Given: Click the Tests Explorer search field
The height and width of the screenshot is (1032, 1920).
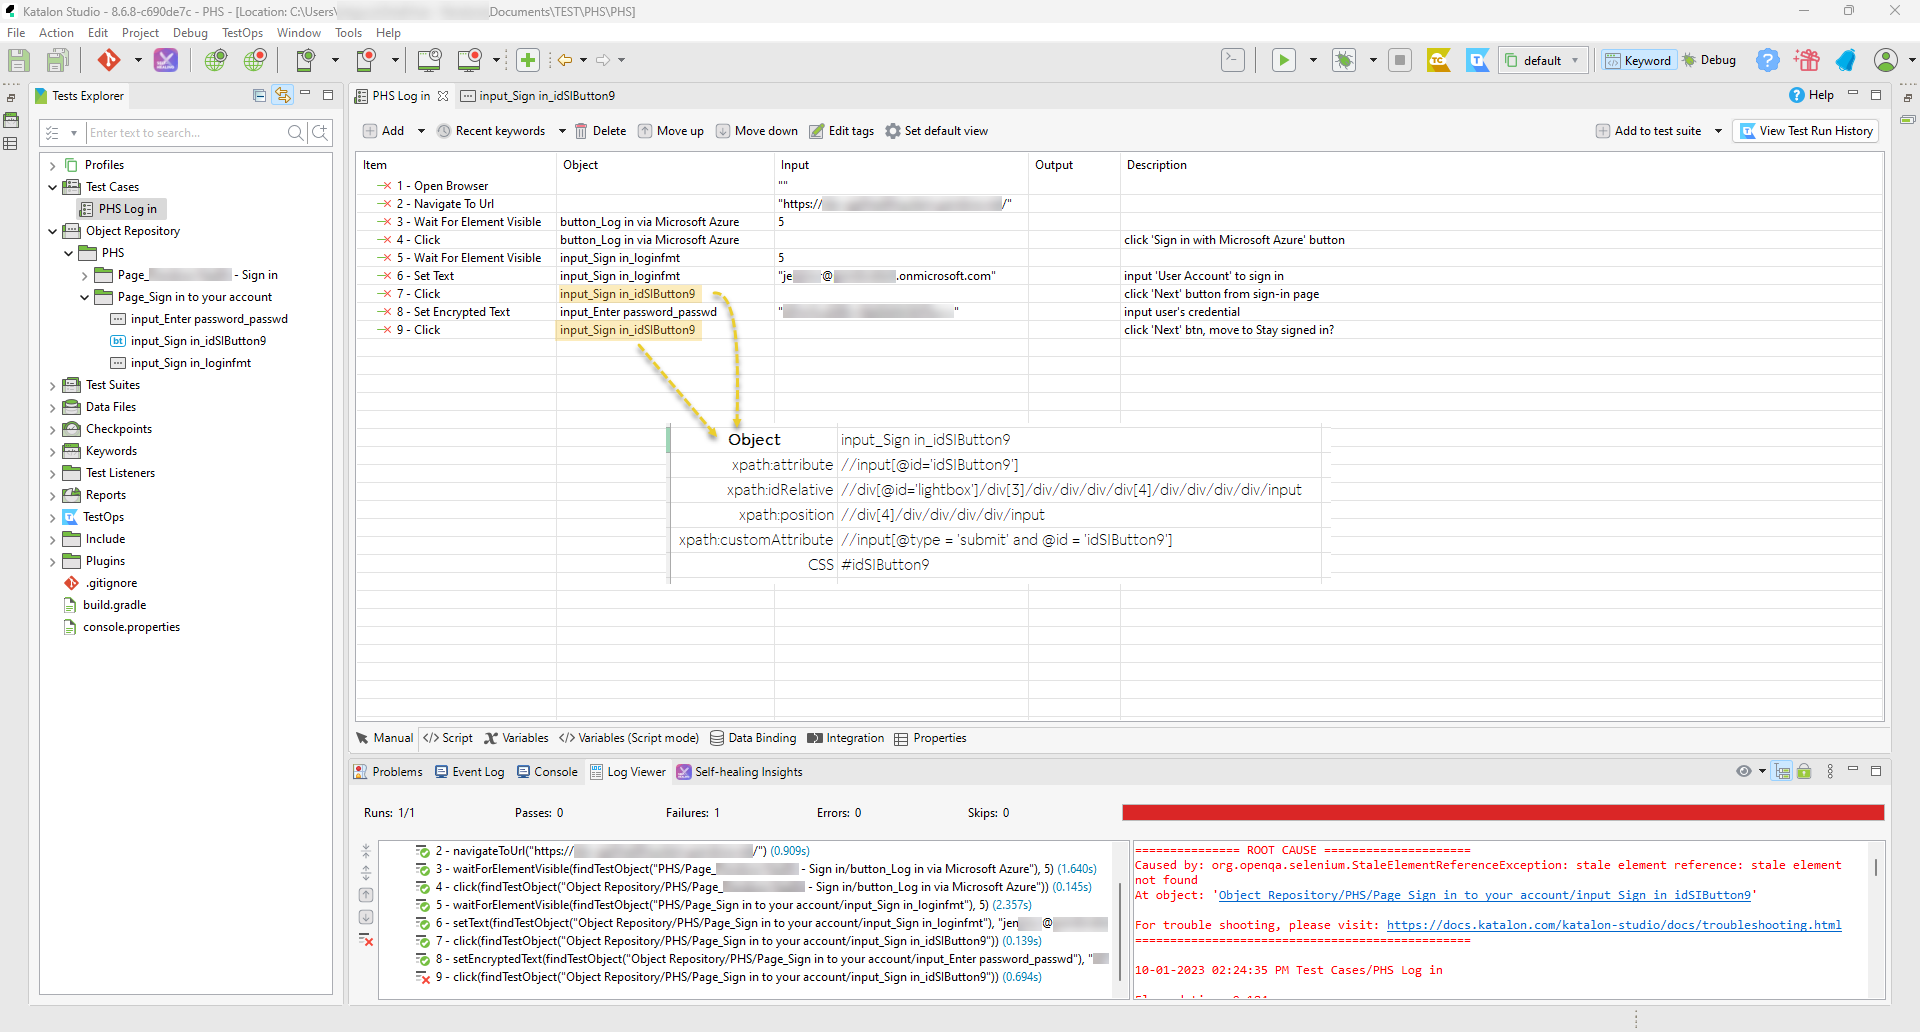Looking at the screenshot, I should (185, 133).
